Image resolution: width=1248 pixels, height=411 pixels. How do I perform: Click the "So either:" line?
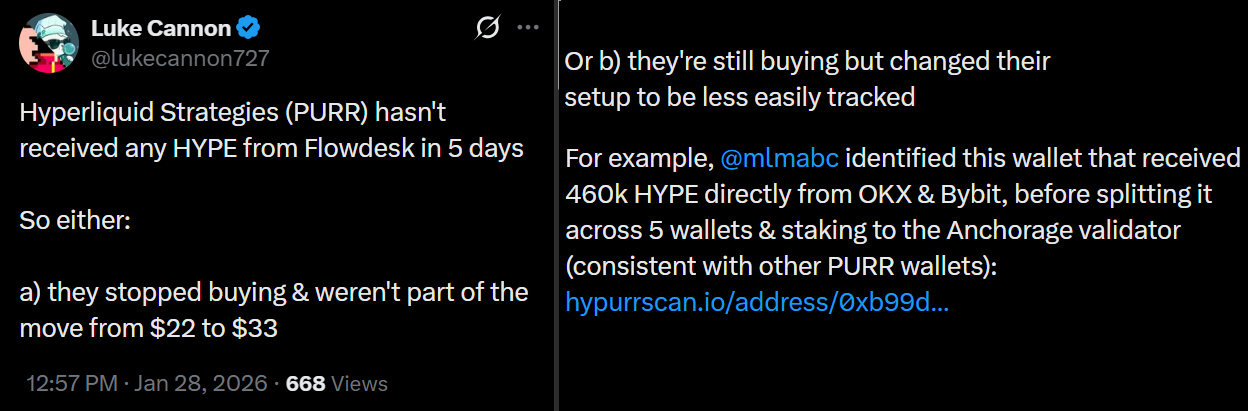(x=75, y=220)
